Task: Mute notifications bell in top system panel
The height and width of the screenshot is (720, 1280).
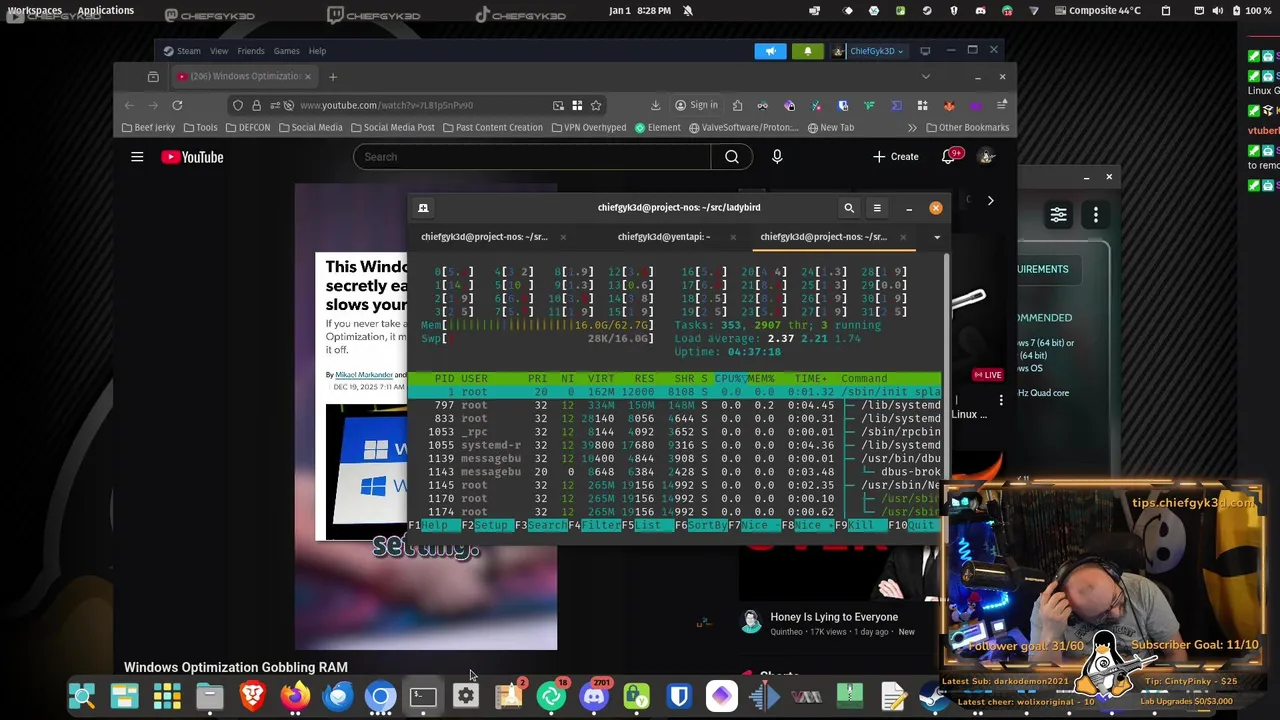Action: pyautogui.click(x=688, y=10)
